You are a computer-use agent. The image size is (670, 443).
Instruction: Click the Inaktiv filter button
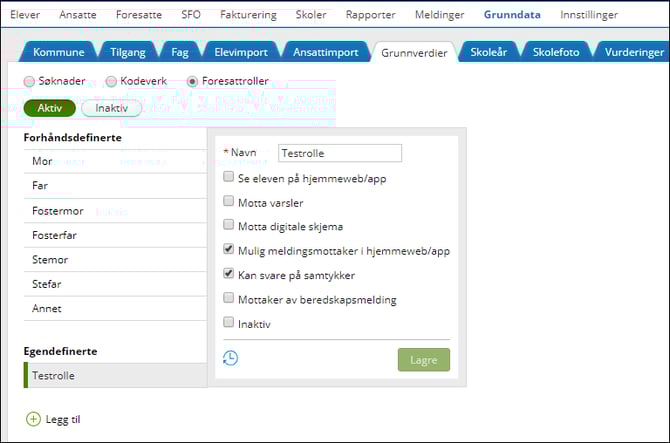(111, 108)
